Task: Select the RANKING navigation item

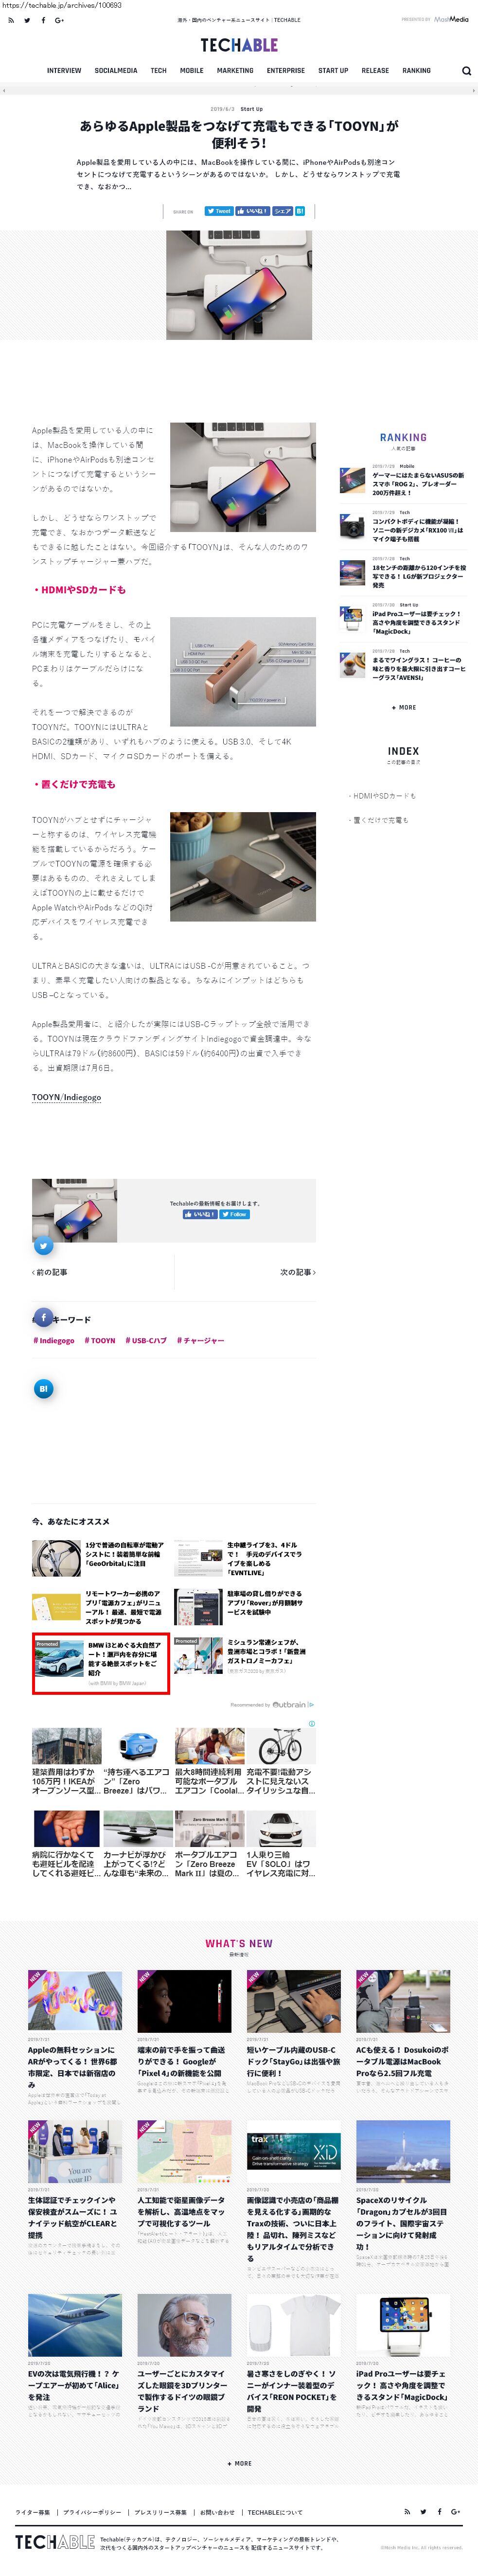Action: (x=416, y=71)
